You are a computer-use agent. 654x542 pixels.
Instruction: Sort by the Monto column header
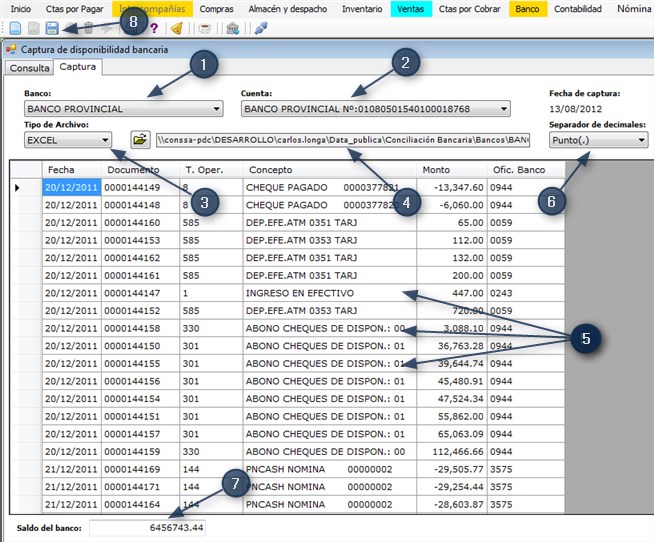point(452,170)
